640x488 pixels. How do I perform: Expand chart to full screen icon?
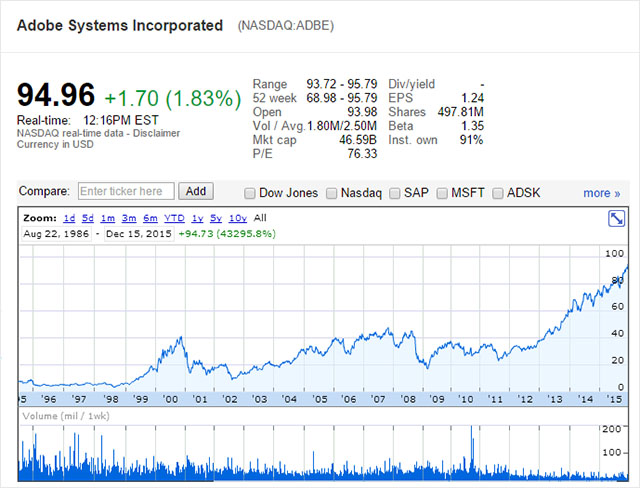click(616, 219)
